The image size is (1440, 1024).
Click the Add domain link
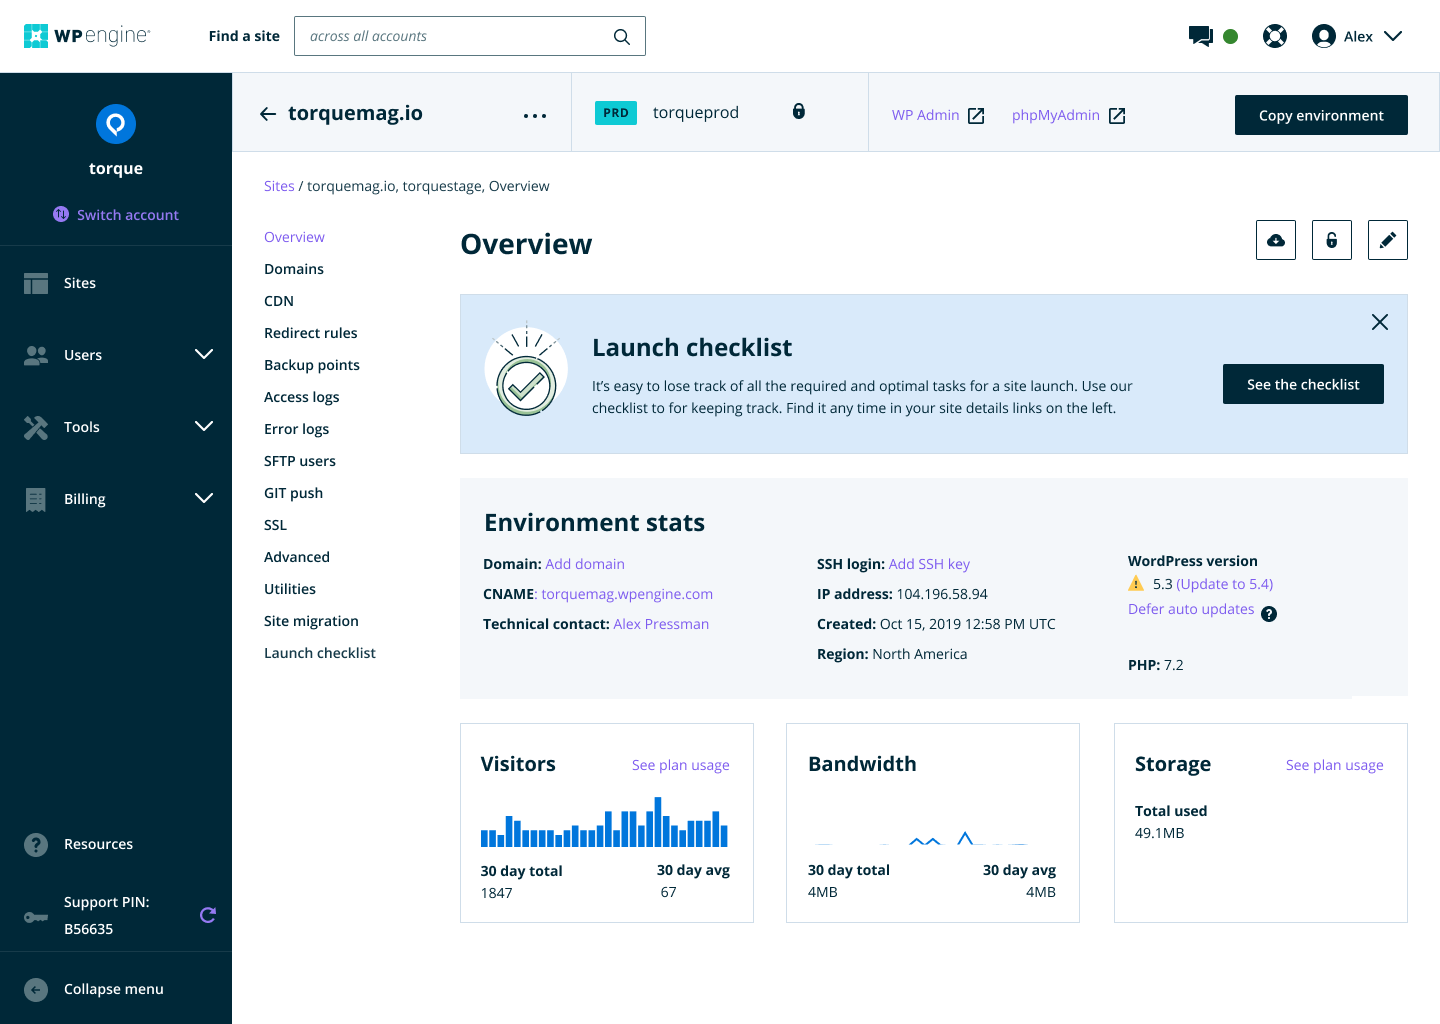(585, 564)
